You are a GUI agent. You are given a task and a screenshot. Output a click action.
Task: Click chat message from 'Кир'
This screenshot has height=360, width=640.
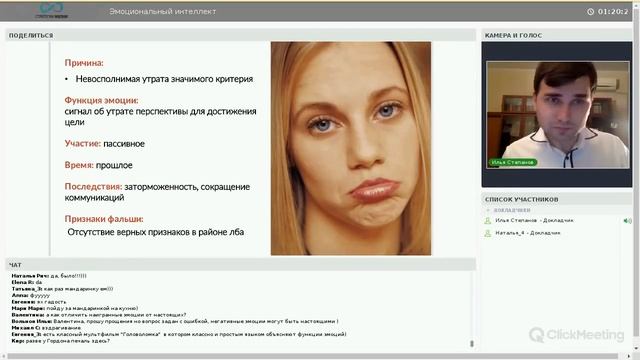60,341
